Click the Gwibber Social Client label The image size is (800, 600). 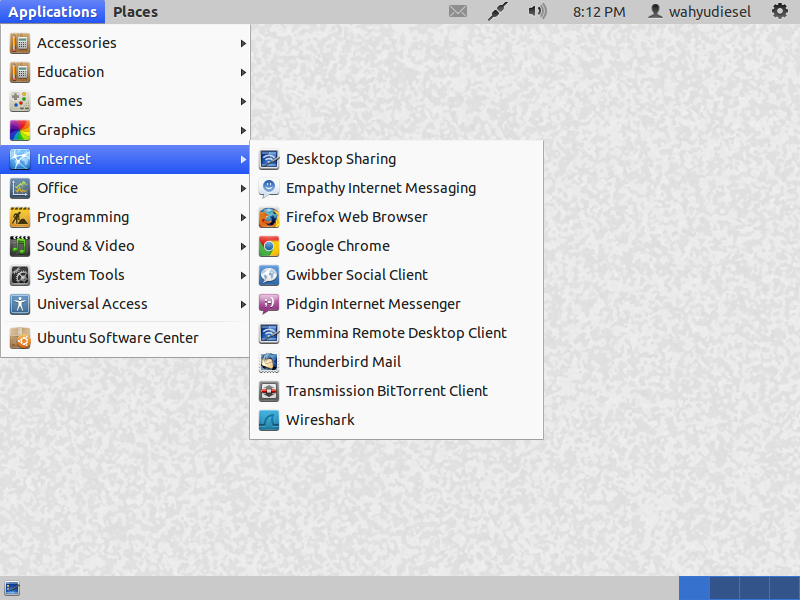357,276
